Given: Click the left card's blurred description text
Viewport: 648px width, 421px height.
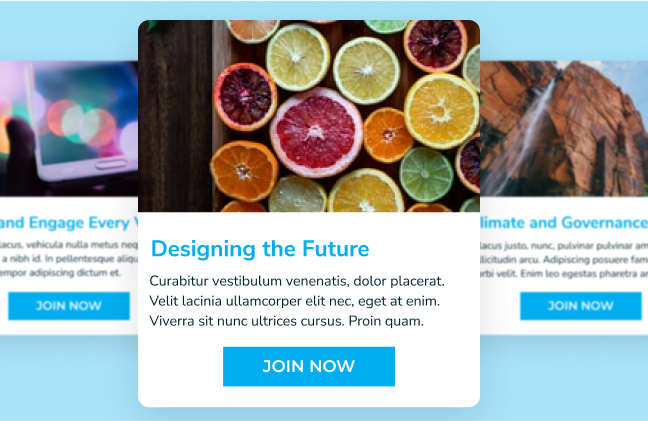Looking at the screenshot, I should pos(69,259).
